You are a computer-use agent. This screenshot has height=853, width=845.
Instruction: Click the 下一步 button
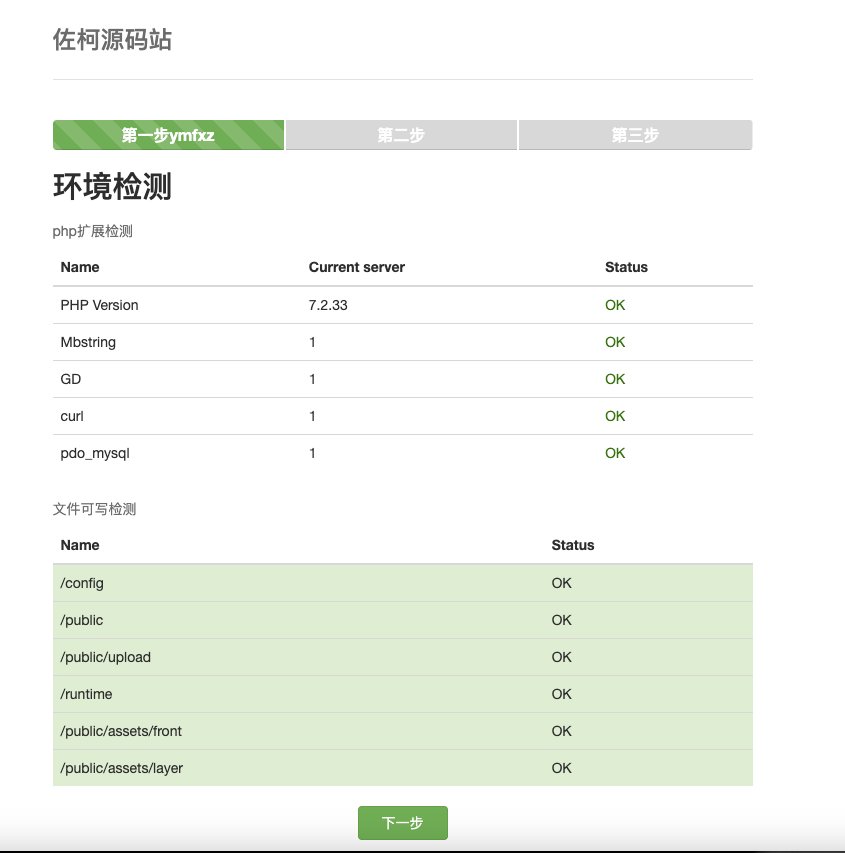402,822
